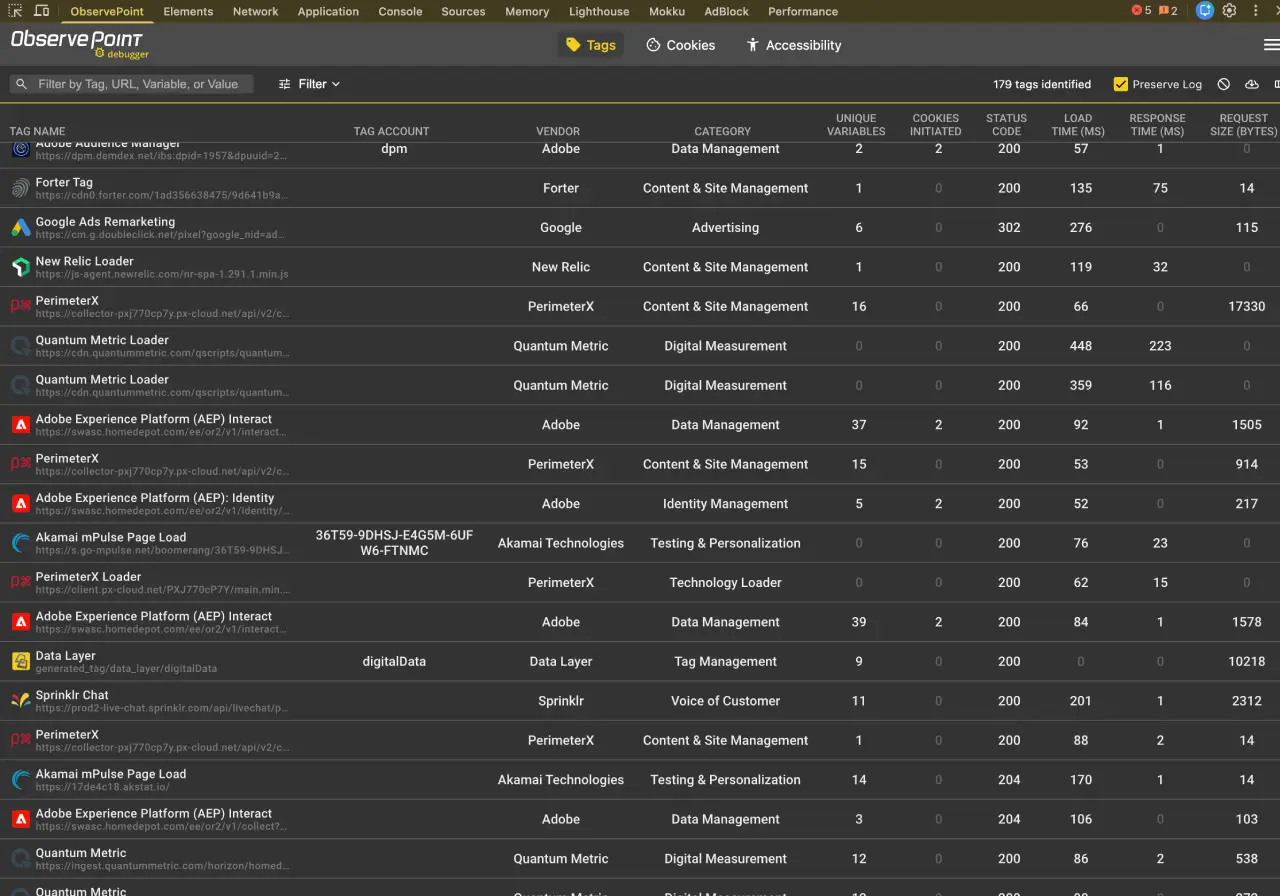Viewport: 1280px width, 896px height.
Task: Open the DevTools three-dot menu
Action: tap(1255, 11)
